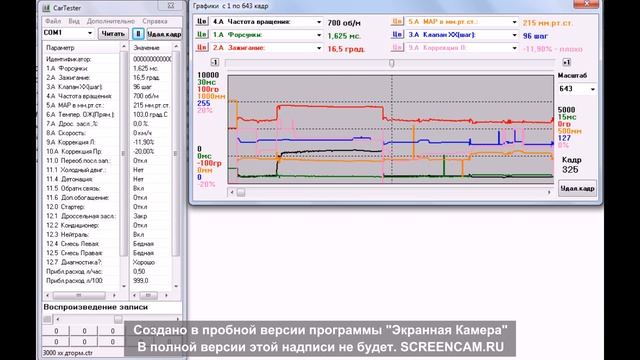This screenshot has width=640, height=360.
Task: Click graph horizontal scrollbar left arrow
Action: tap(232, 192)
